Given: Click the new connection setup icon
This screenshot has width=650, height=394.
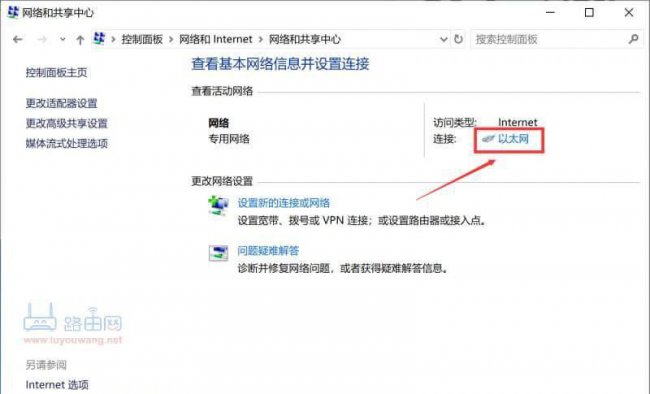Looking at the screenshot, I should [218, 205].
